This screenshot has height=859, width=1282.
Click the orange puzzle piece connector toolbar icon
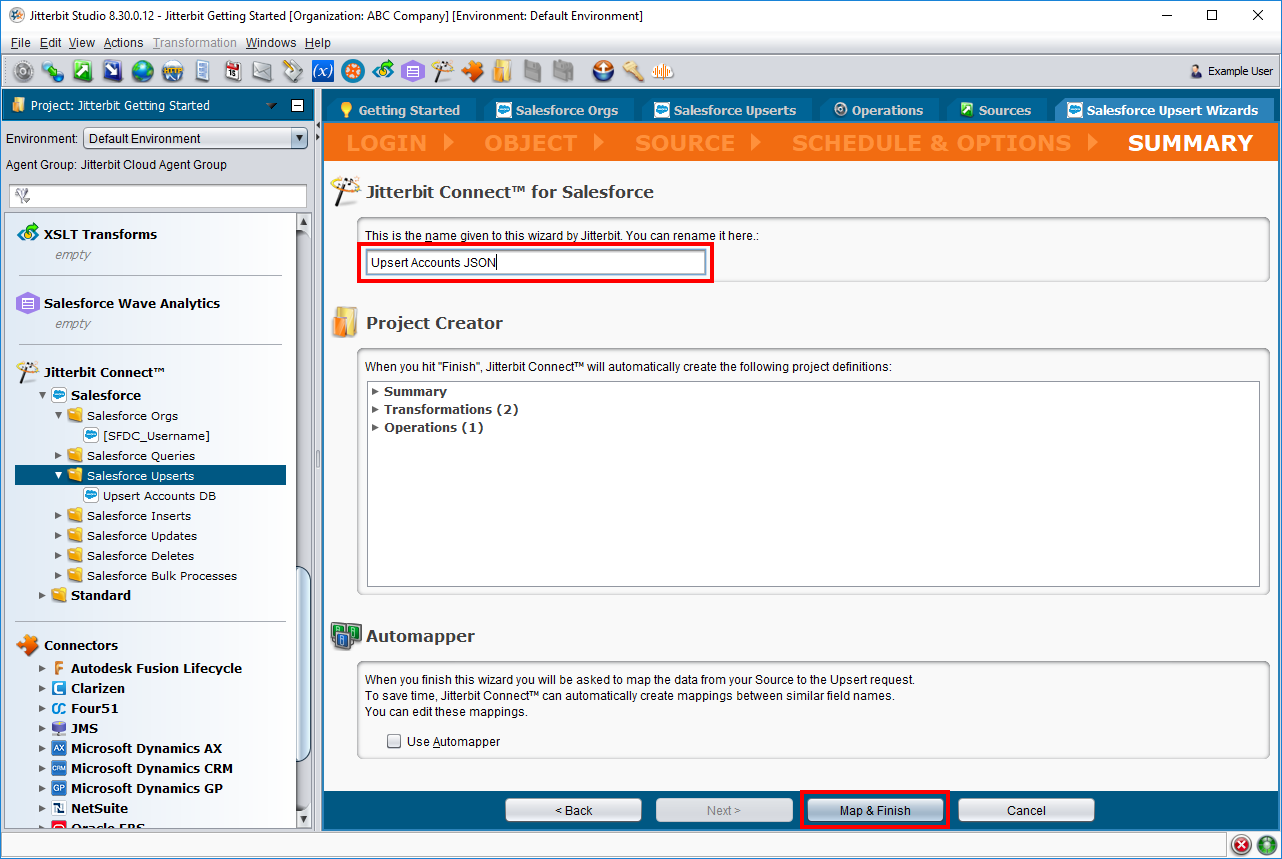click(x=473, y=71)
